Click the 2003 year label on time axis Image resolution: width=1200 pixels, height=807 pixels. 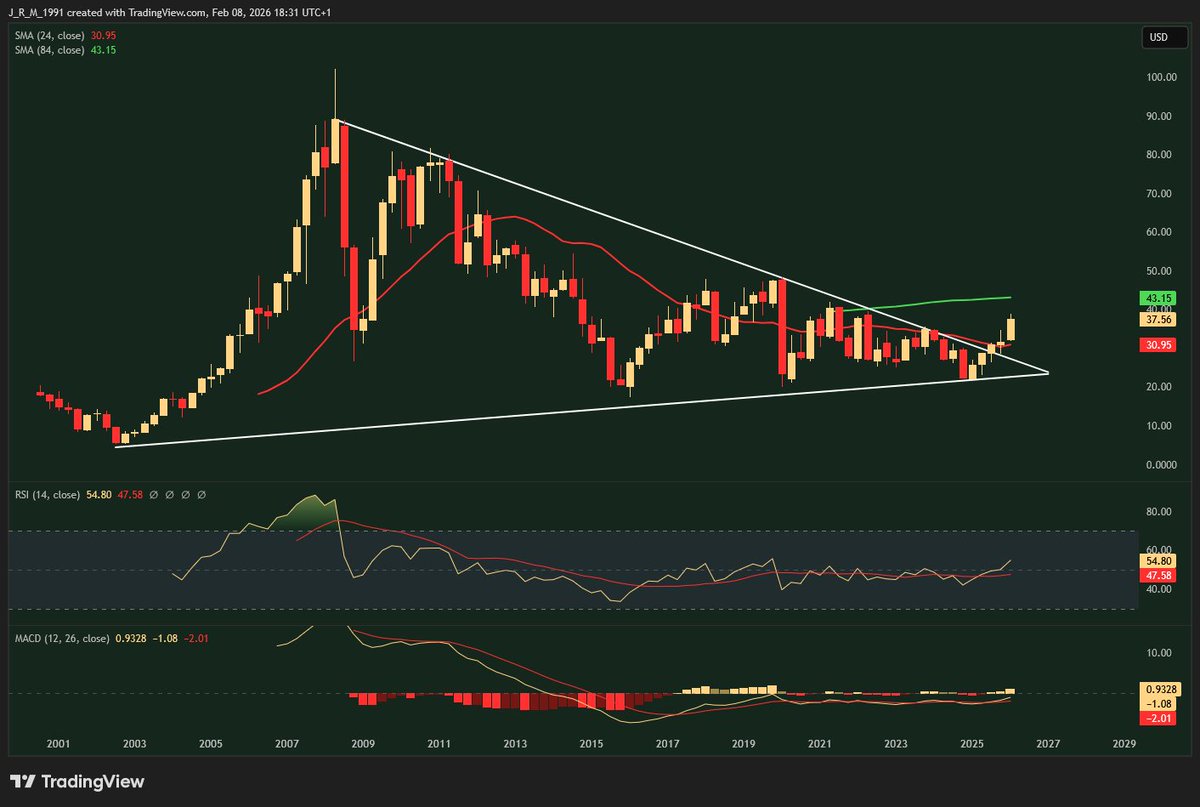[x=134, y=745]
